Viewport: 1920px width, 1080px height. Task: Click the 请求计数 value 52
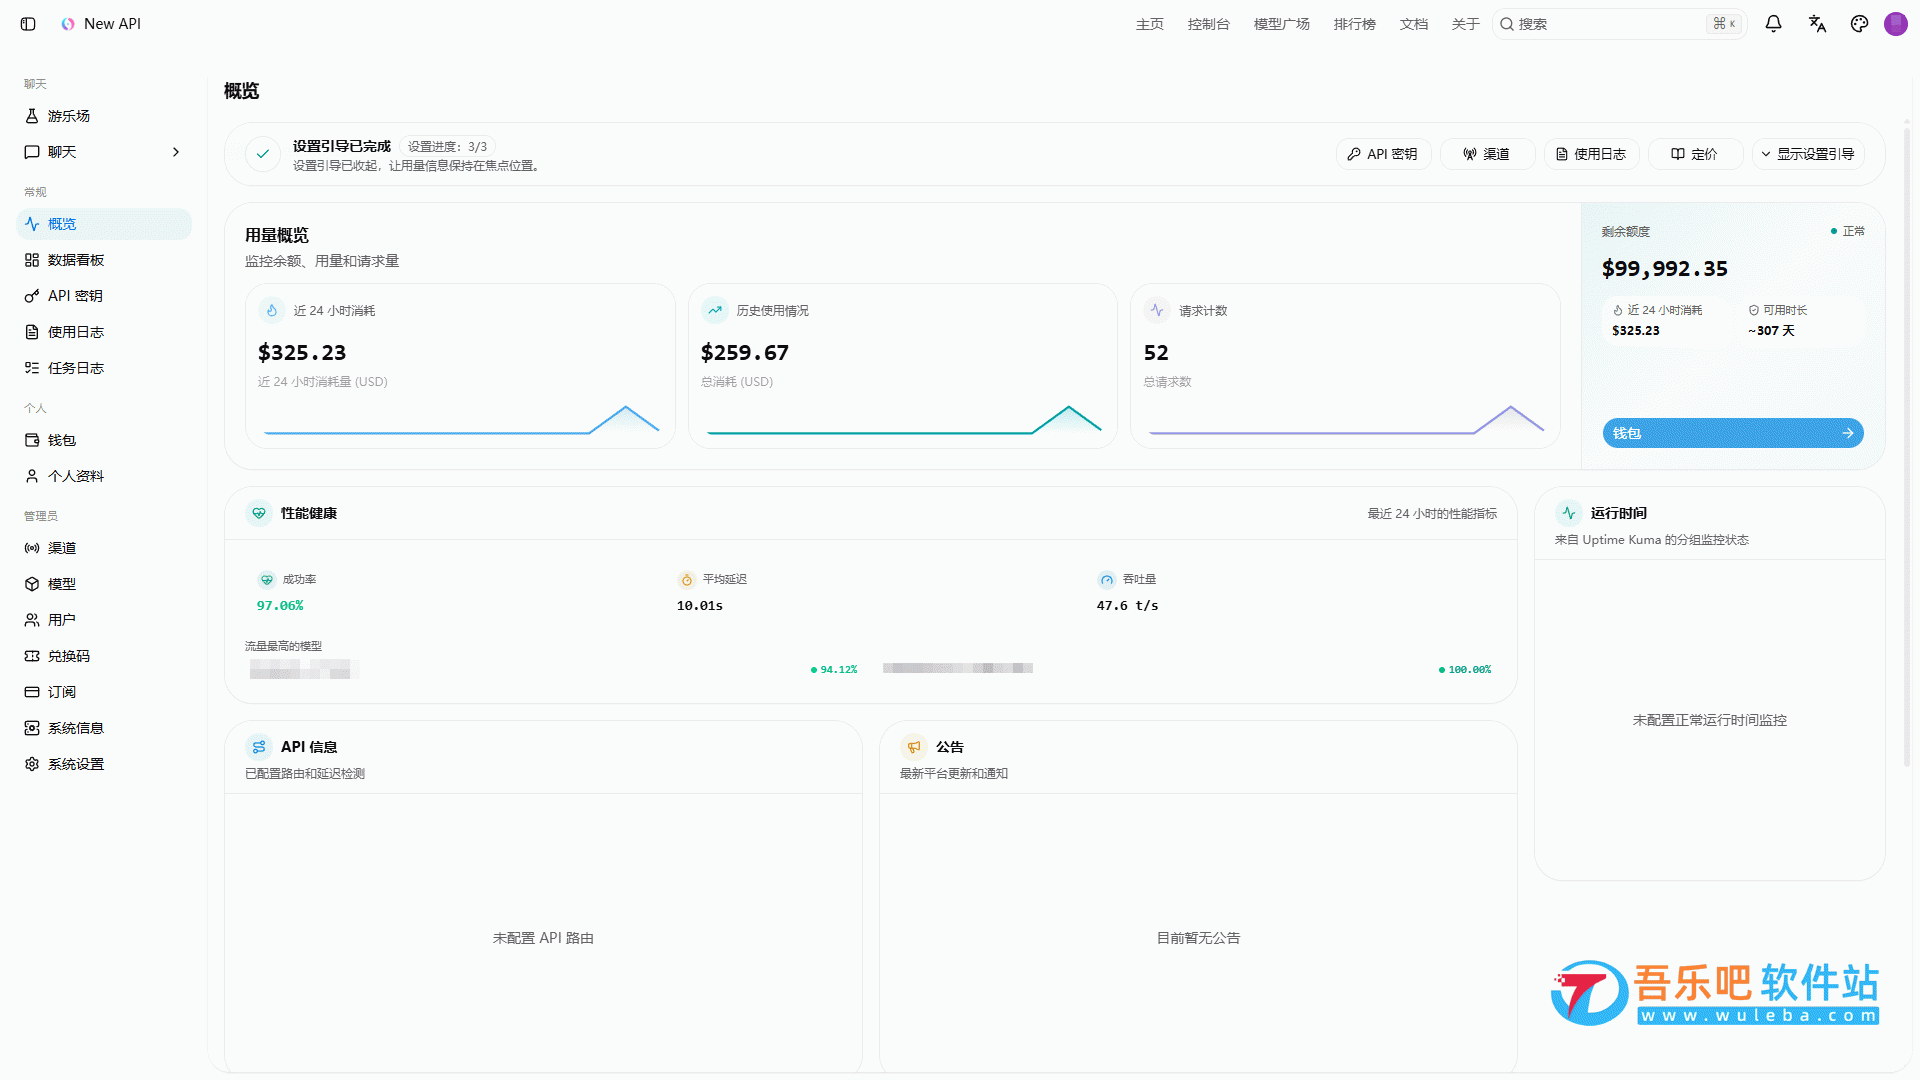click(x=1156, y=353)
